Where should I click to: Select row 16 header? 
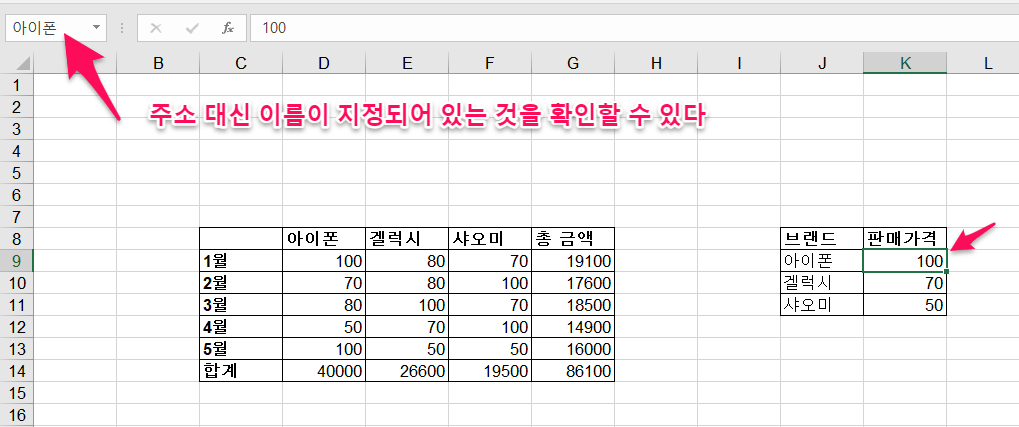click(17, 415)
